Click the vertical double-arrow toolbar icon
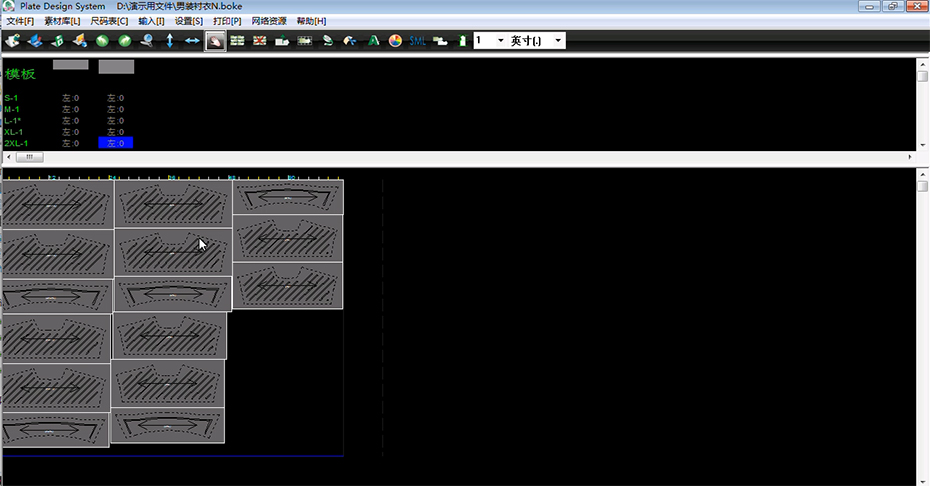 click(x=169, y=41)
